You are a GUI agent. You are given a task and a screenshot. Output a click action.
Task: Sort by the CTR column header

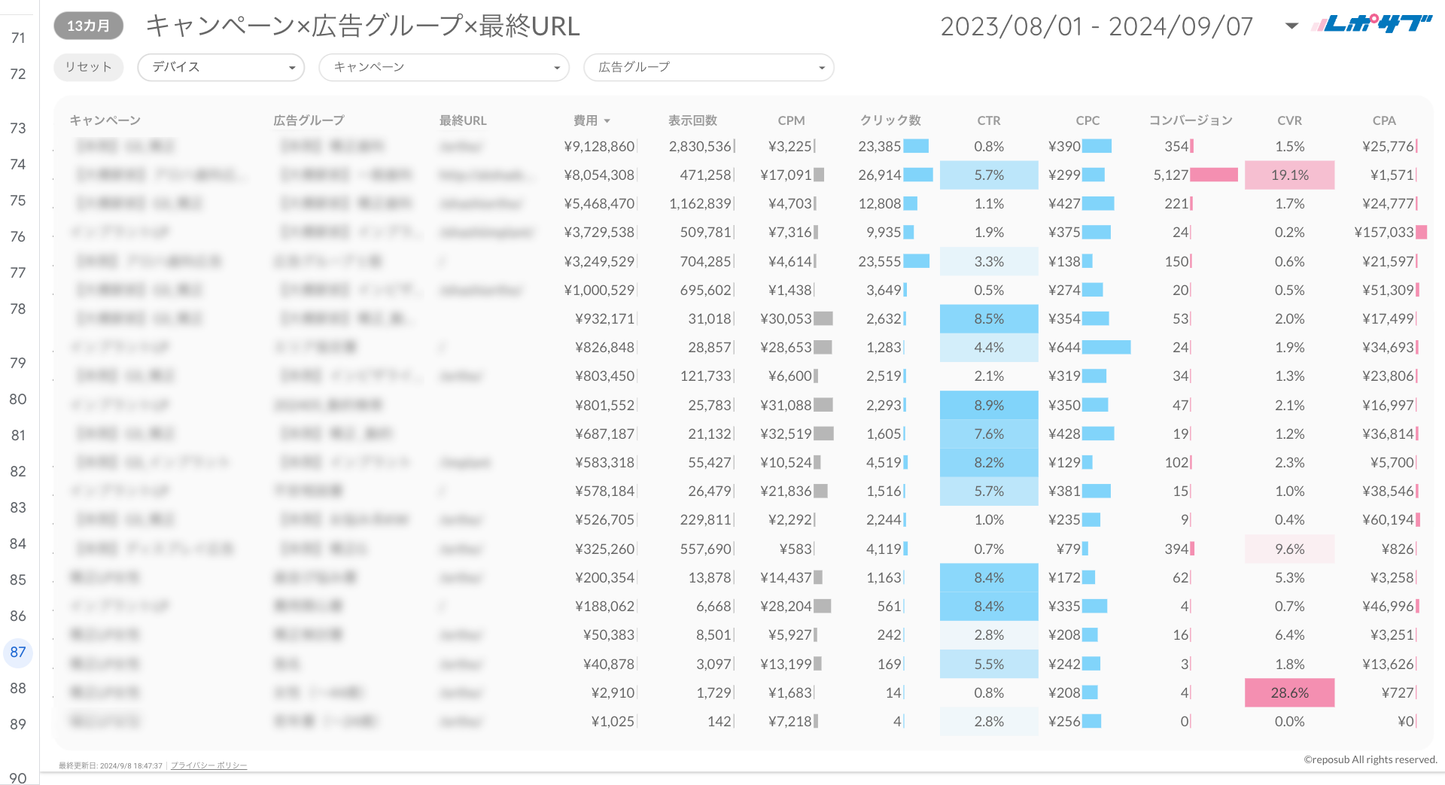988,120
